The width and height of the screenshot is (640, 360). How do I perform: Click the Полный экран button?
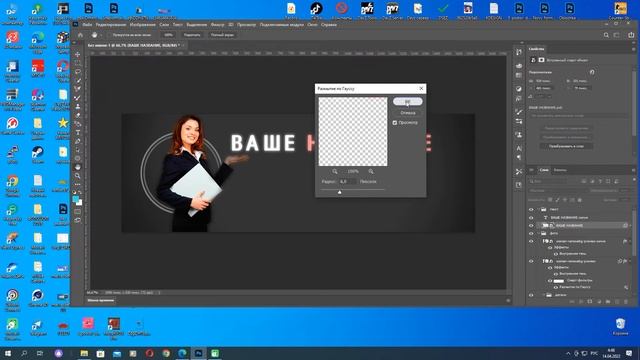pyautogui.click(x=222, y=35)
